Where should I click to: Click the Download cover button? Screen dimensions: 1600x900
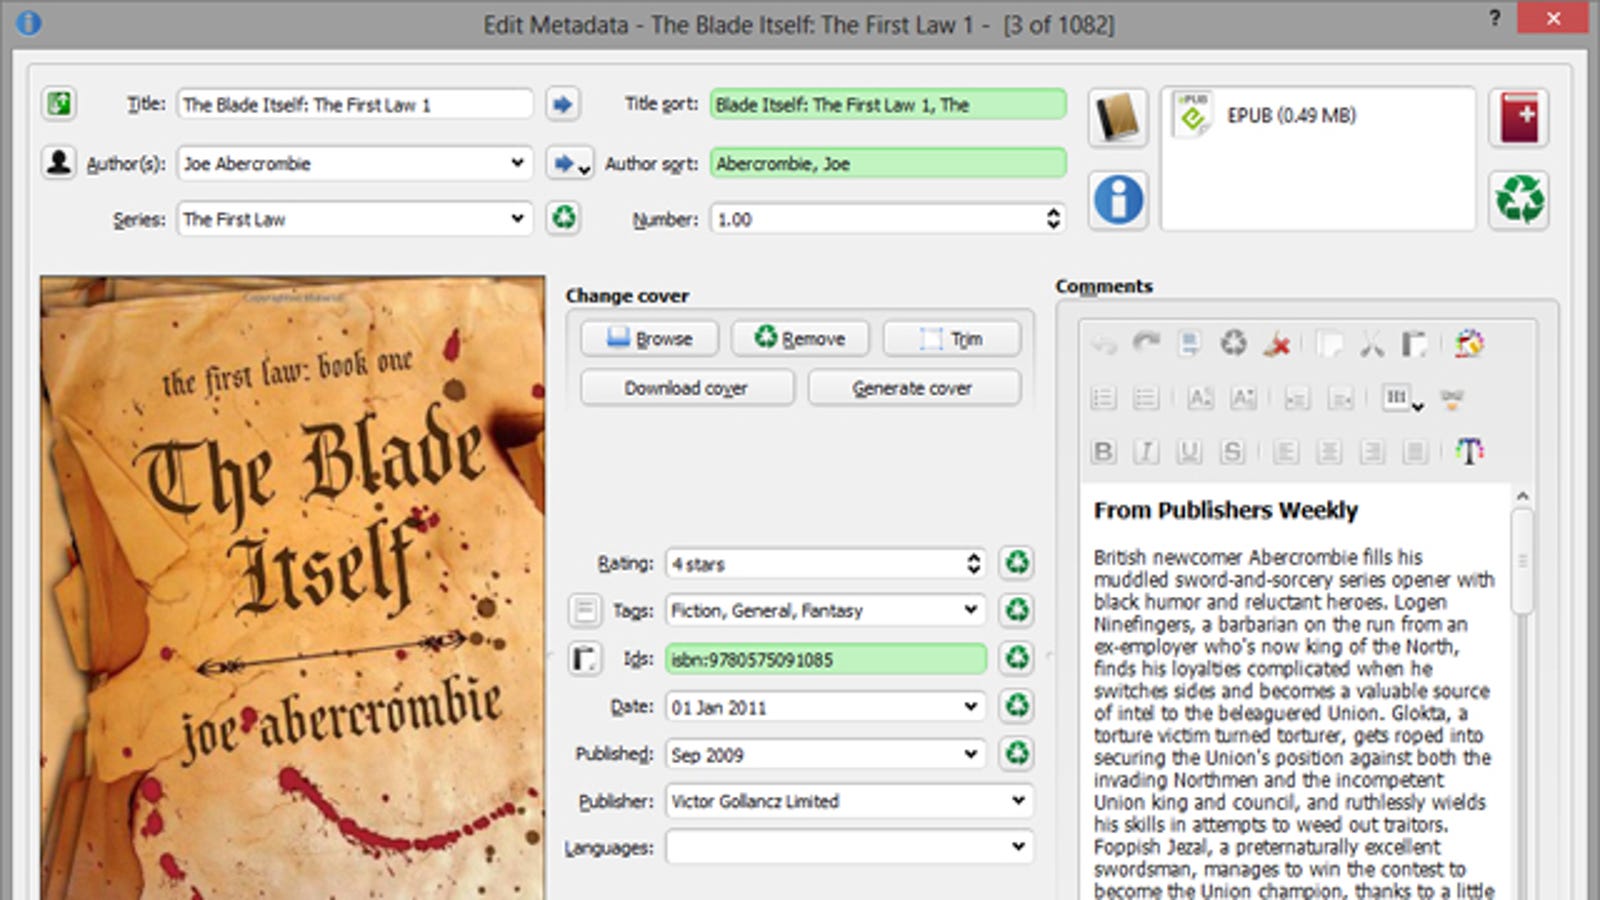click(x=687, y=387)
